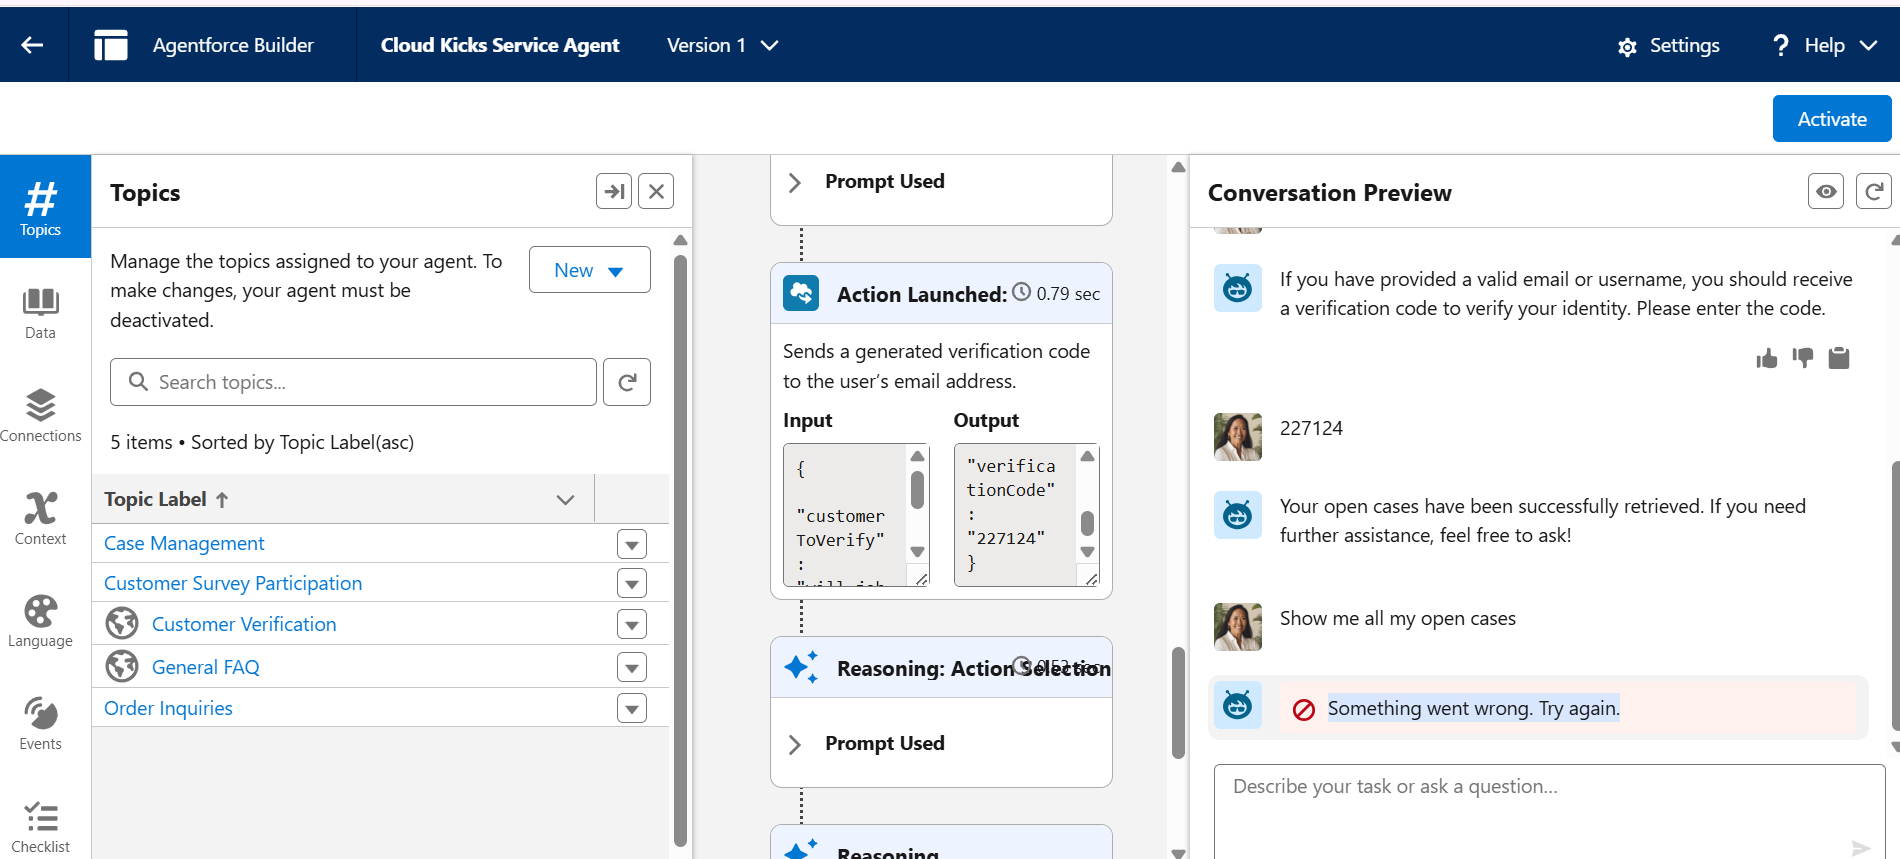This screenshot has height=859, width=1900.
Task: Collapse the Topics panel with arrow icon
Action: click(x=614, y=191)
